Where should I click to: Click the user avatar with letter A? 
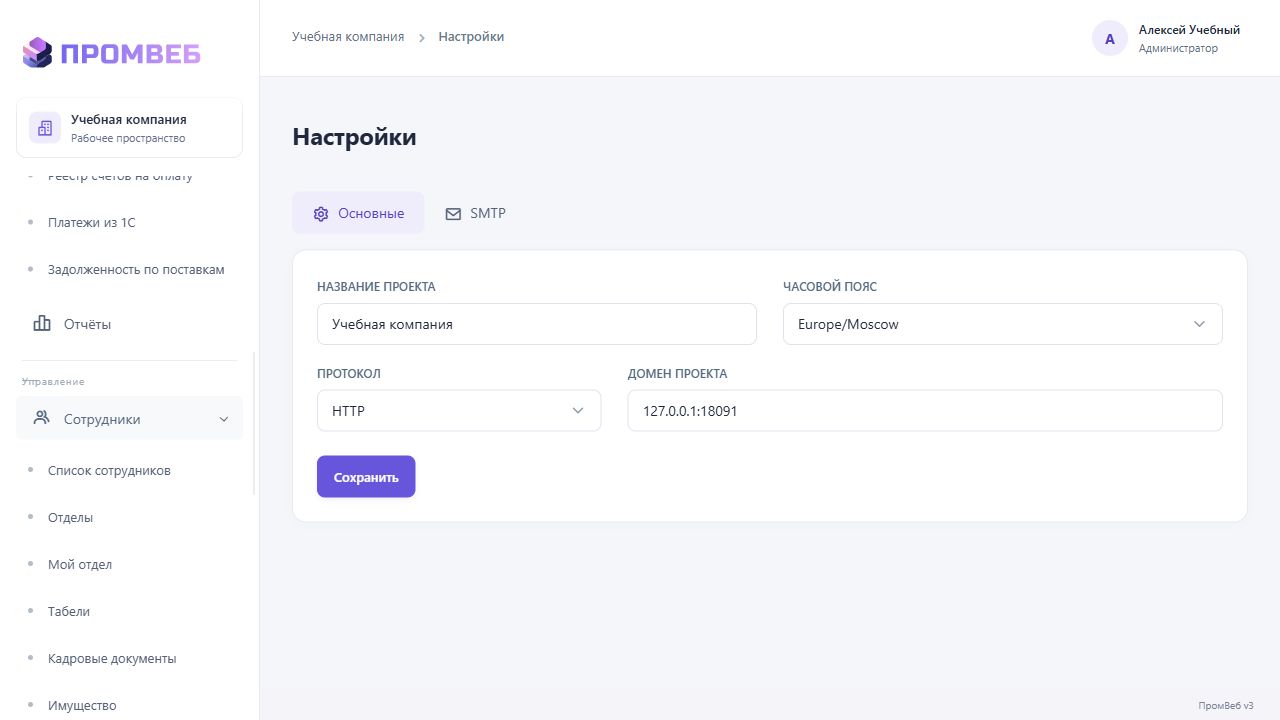click(1110, 39)
